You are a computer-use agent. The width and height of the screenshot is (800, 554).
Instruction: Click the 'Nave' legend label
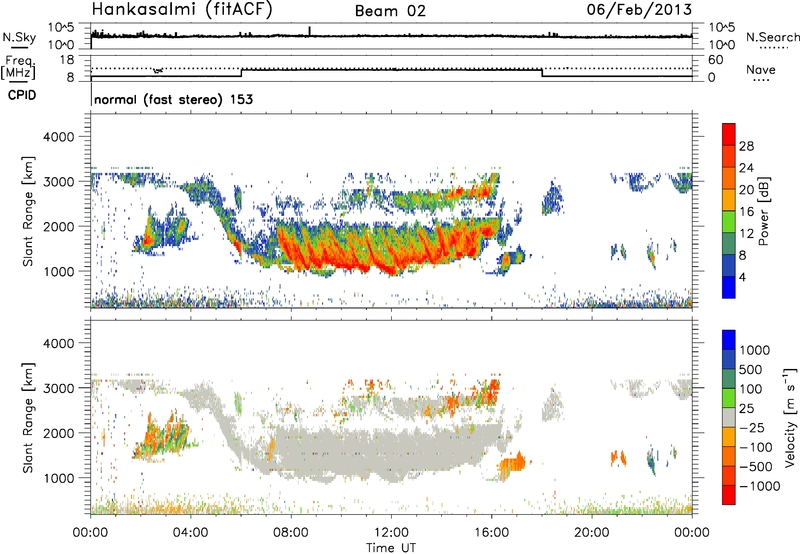[761, 69]
